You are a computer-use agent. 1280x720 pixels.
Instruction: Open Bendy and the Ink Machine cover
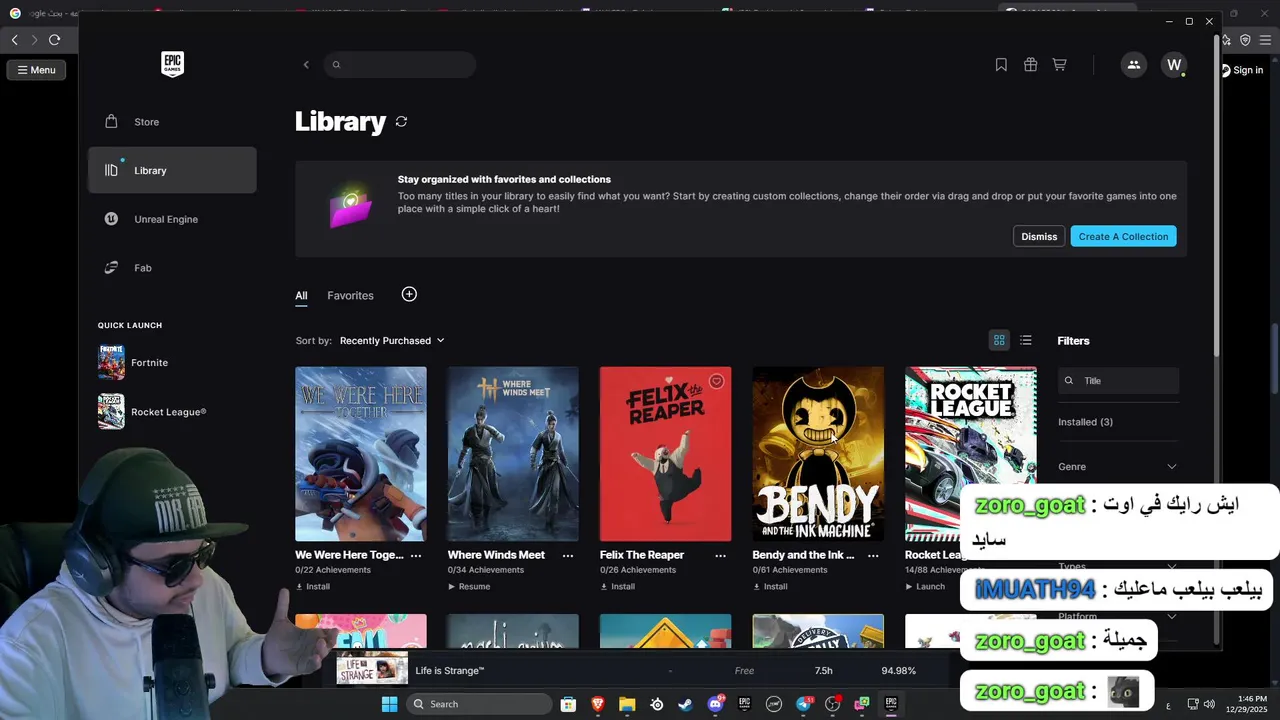(818, 454)
